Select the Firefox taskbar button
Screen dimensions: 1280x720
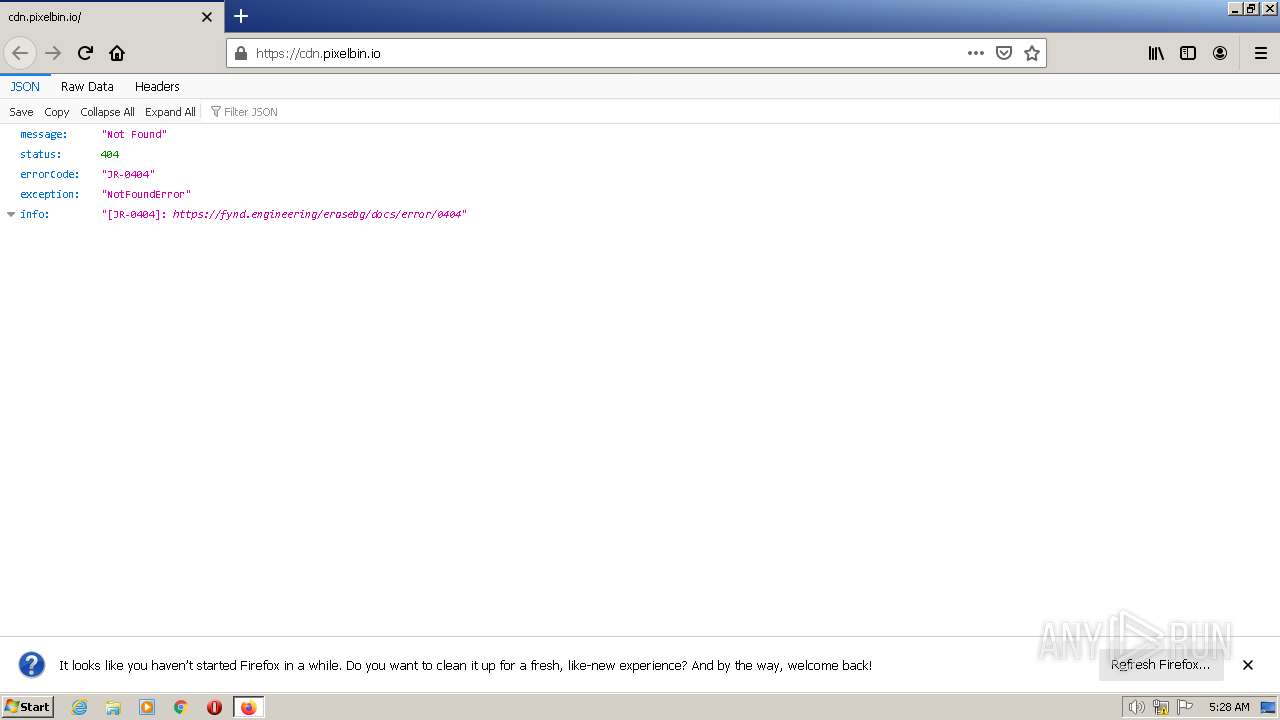coord(248,707)
